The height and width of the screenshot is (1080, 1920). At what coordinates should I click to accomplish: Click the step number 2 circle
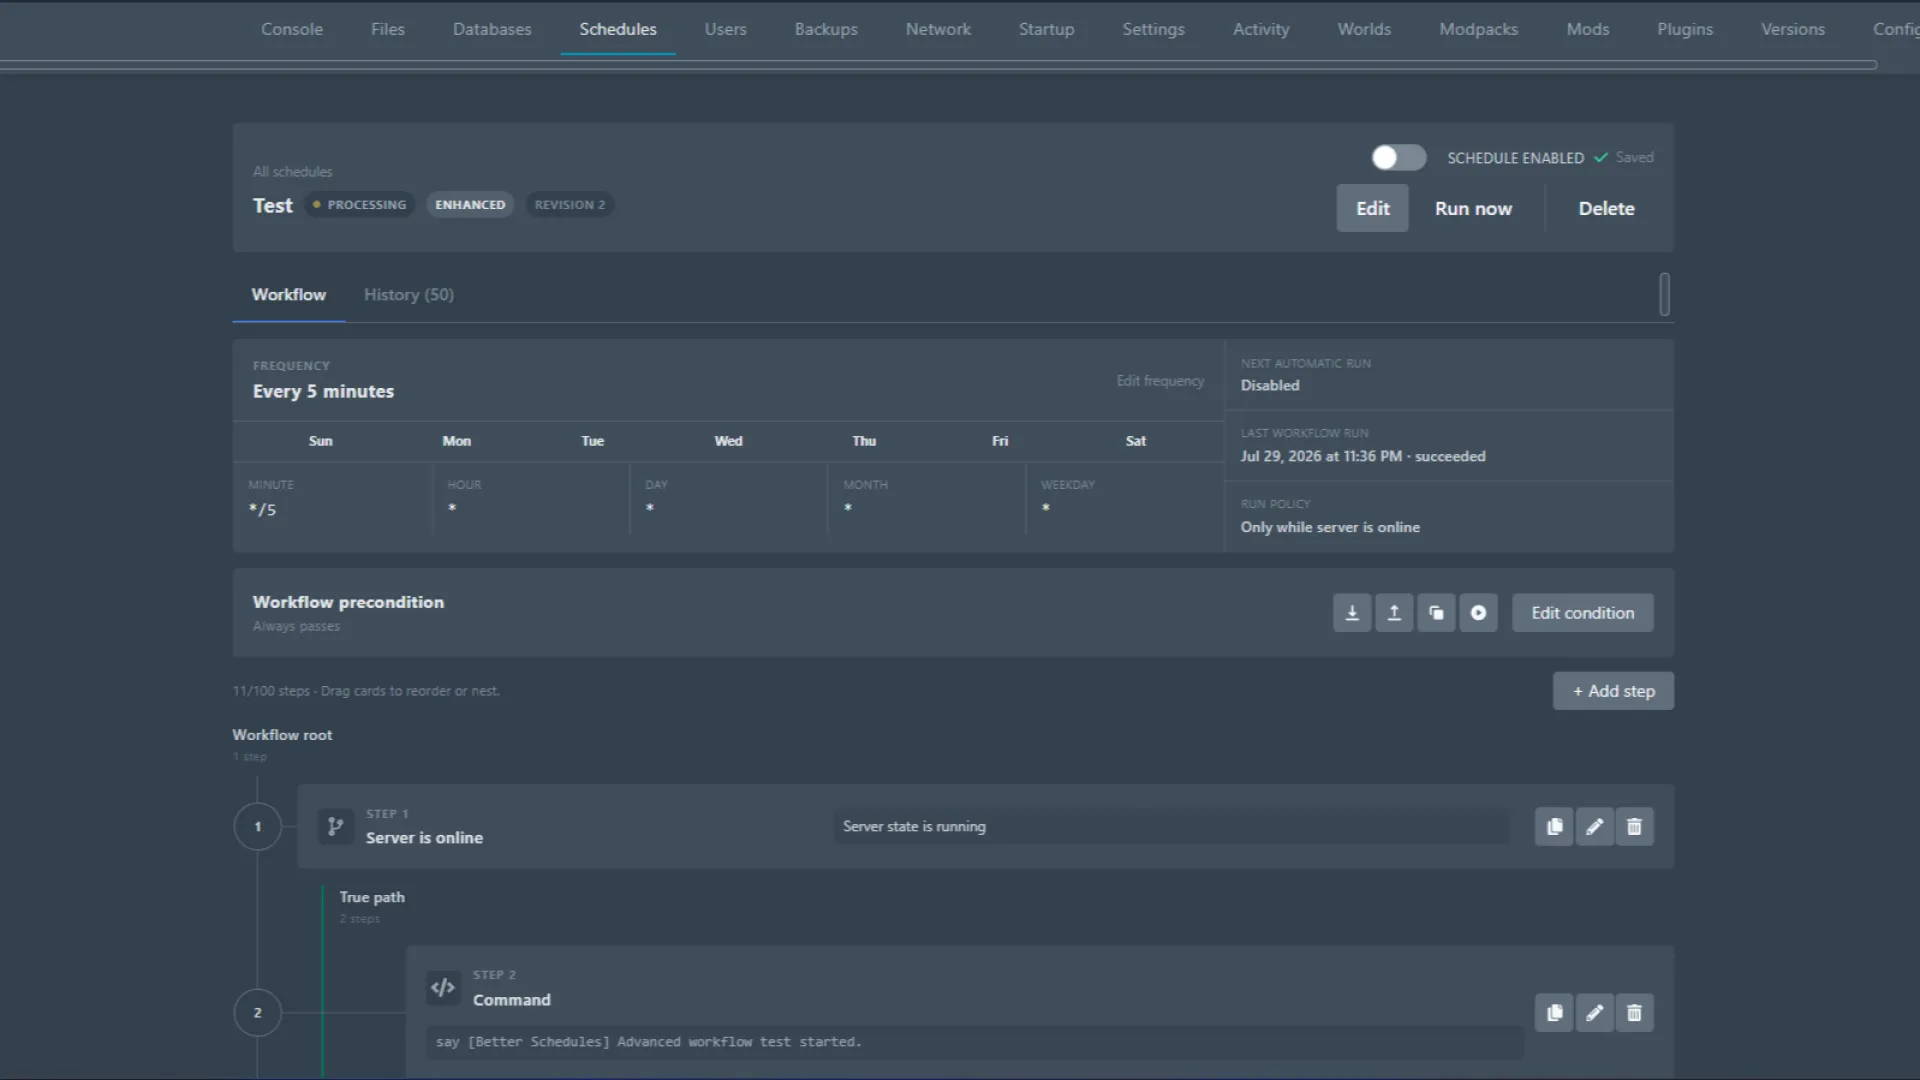pyautogui.click(x=258, y=1013)
